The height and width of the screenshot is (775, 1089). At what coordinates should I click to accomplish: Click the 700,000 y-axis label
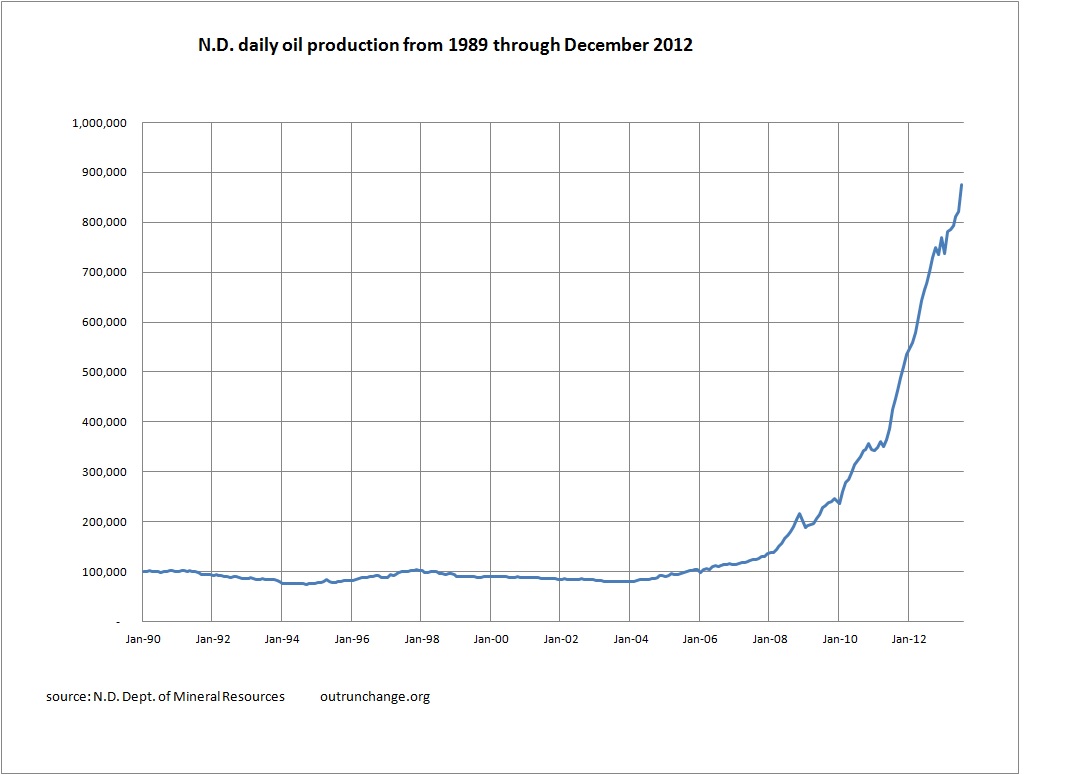(103, 272)
